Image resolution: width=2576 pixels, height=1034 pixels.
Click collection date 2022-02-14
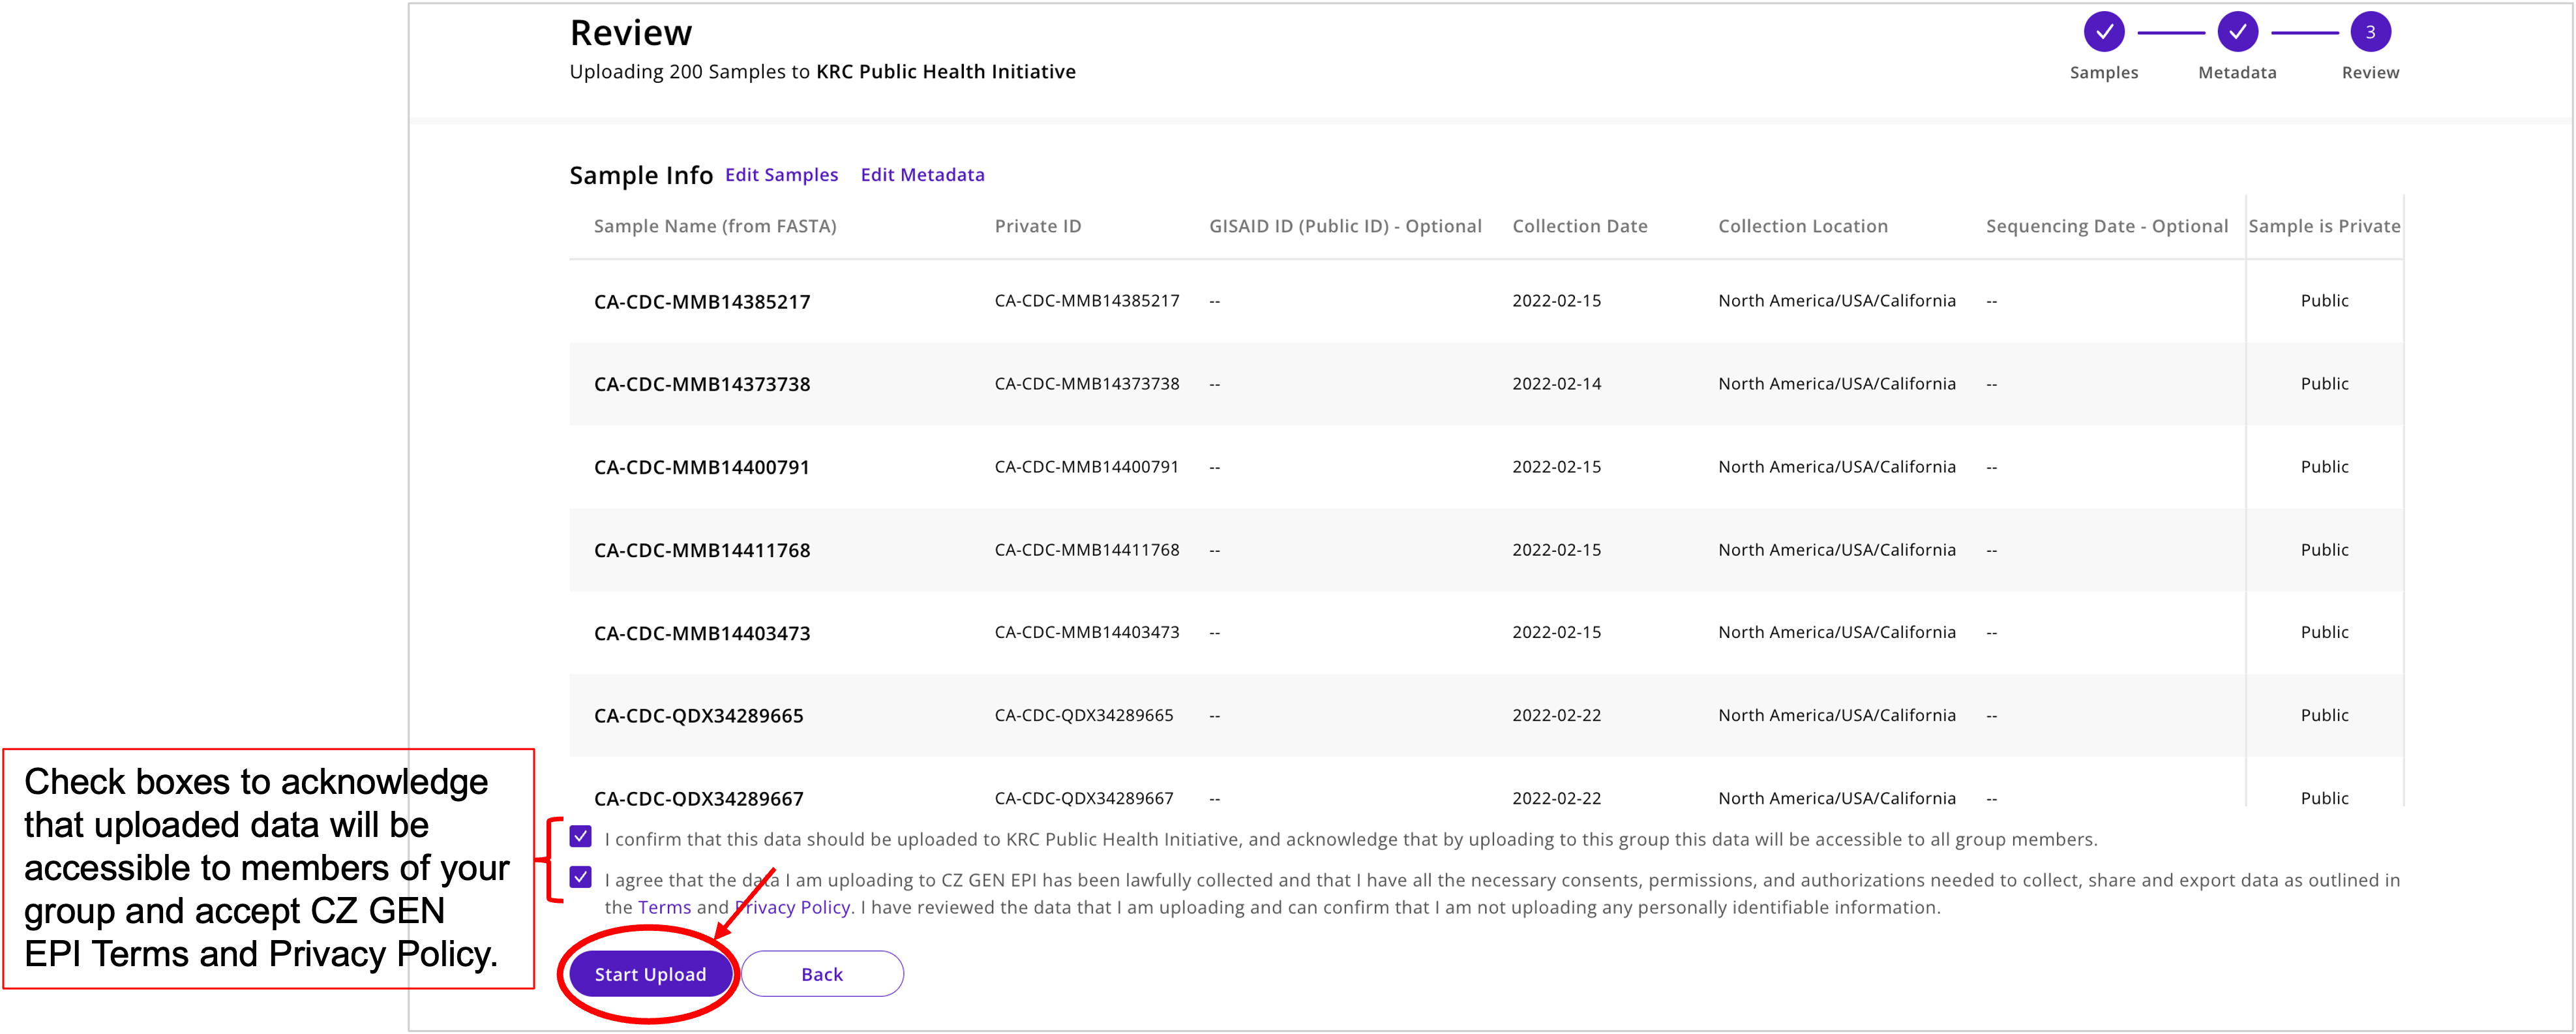point(1556,384)
